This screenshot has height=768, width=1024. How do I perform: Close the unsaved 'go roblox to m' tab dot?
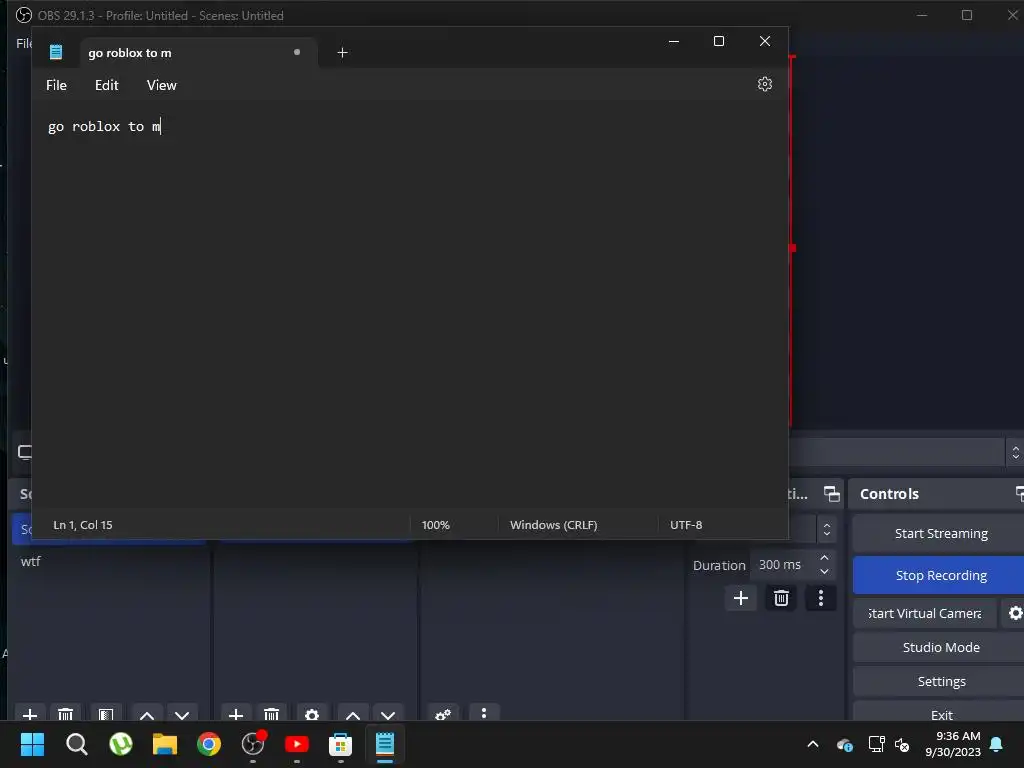click(x=297, y=52)
